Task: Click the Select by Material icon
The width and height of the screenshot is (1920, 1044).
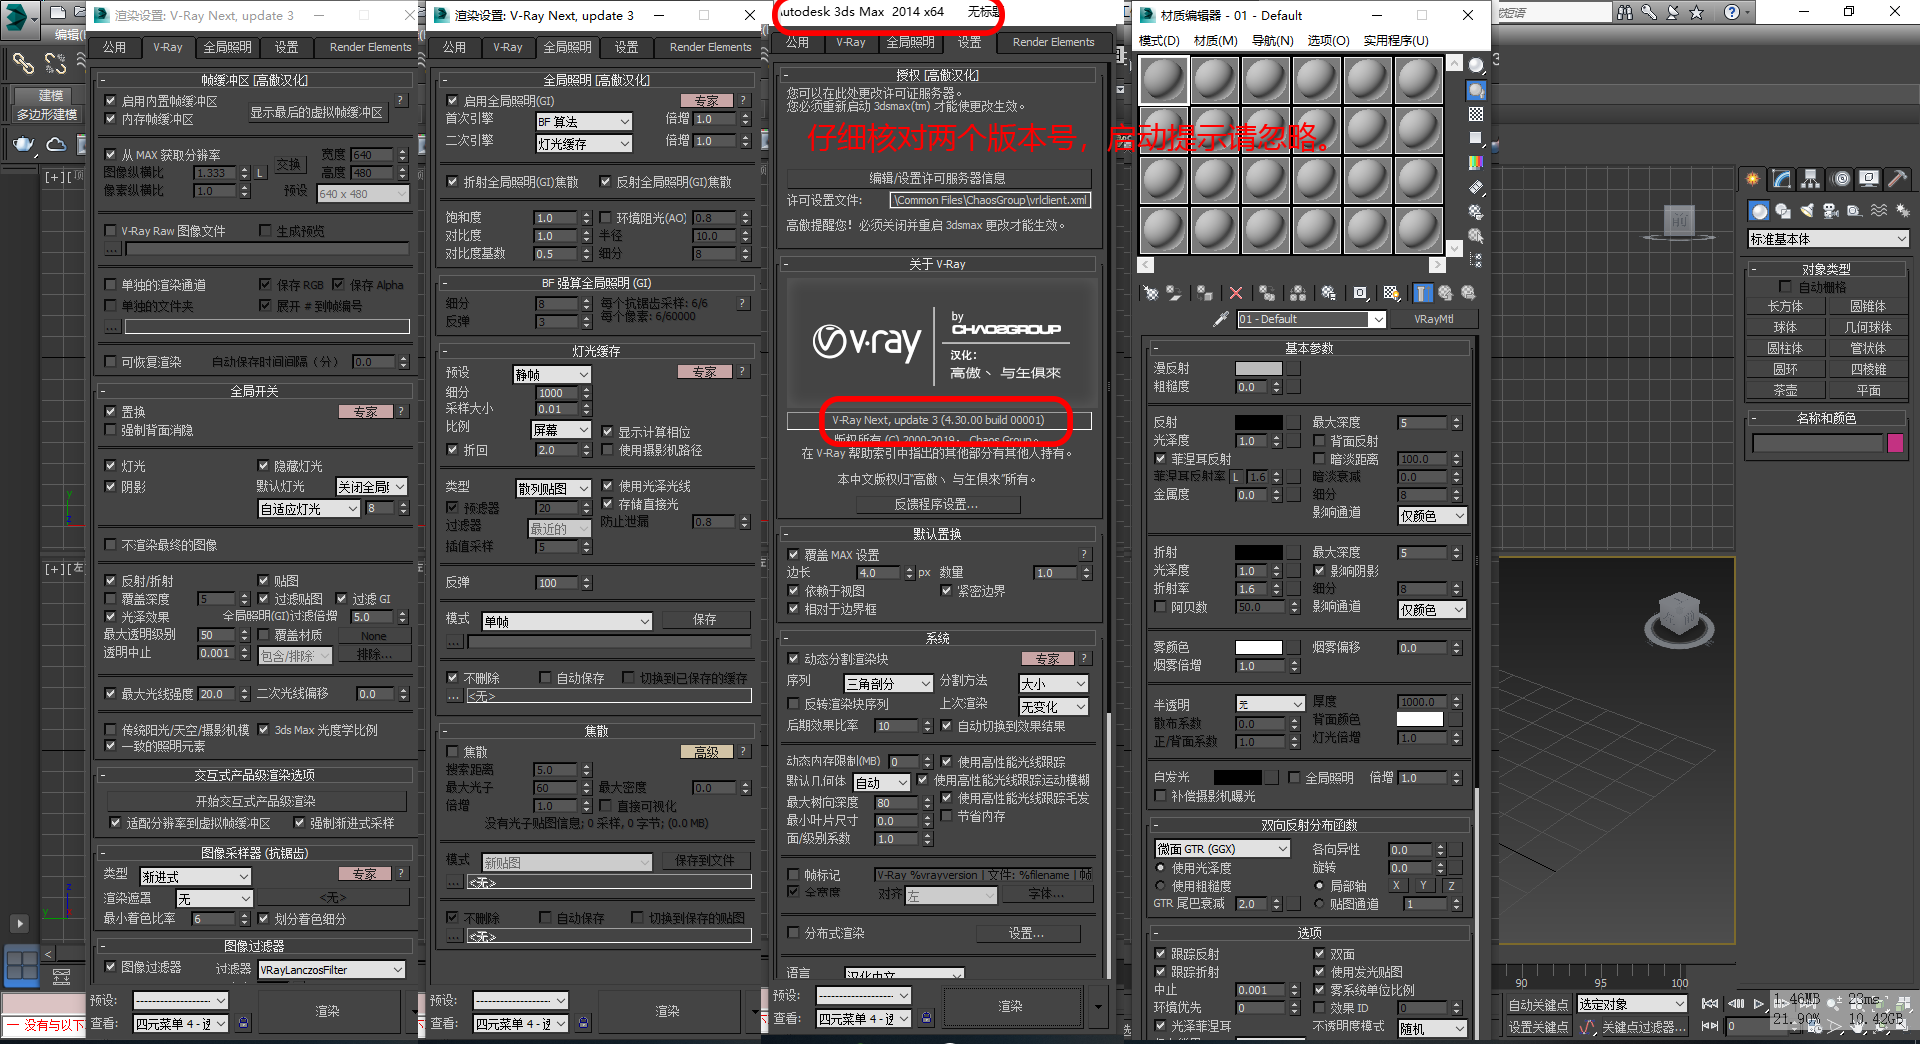Action: click(x=1476, y=236)
